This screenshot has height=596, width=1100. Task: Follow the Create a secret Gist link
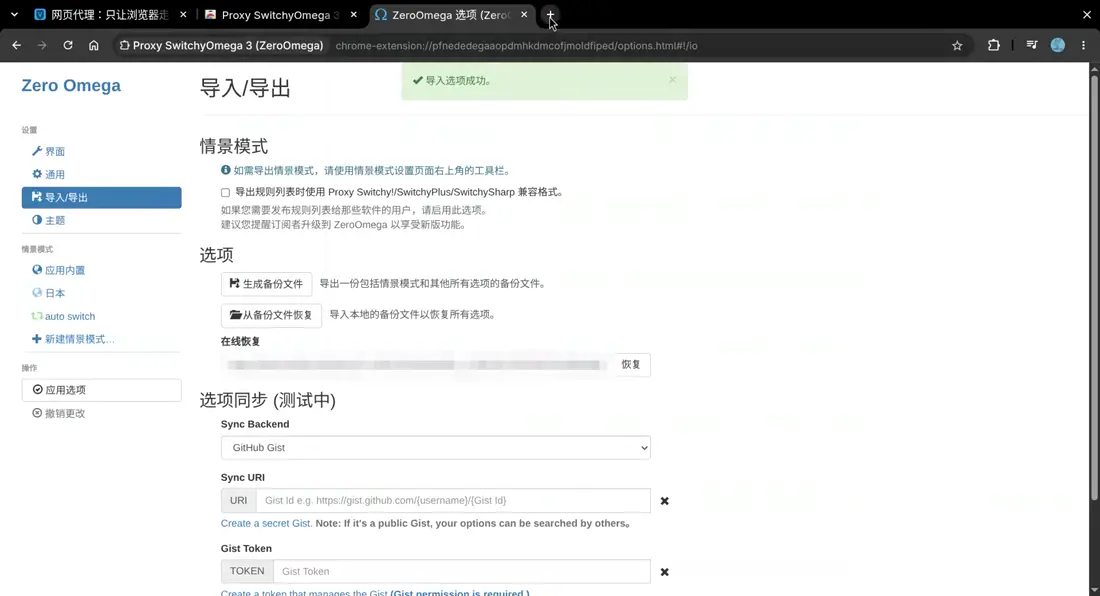pyautogui.click(x=267, y=523)
